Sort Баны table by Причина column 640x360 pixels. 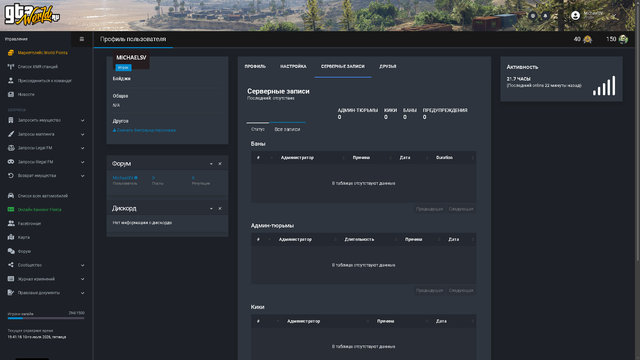click(369, 158)
